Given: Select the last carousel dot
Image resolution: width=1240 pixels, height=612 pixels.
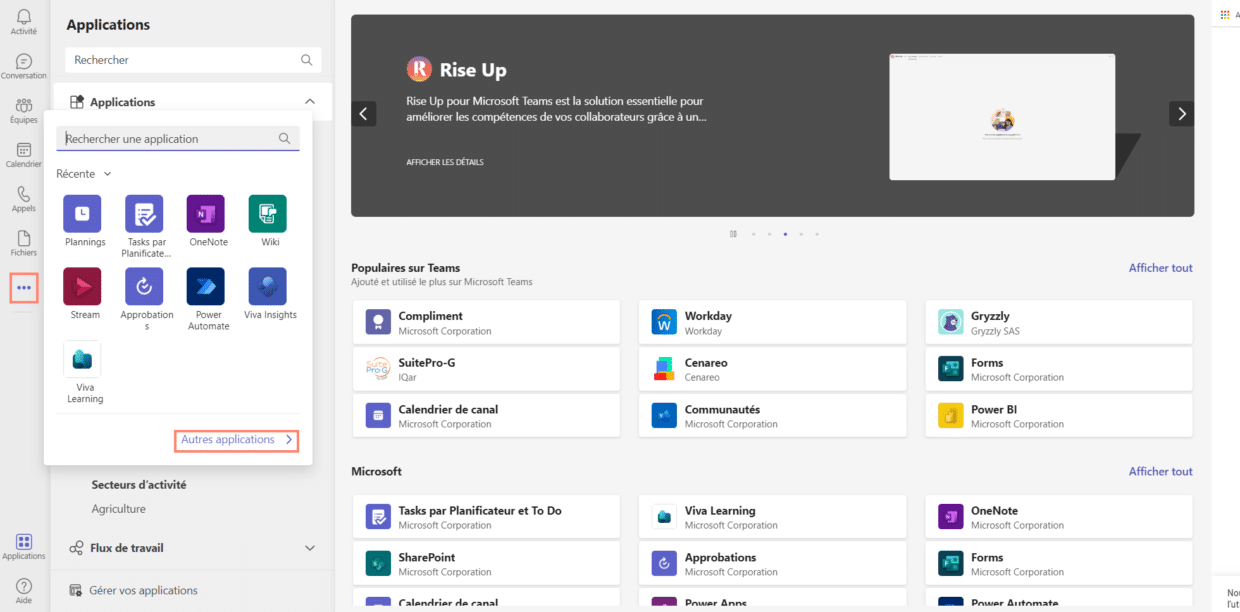Looking at the screenshot, I should [817, 234].
